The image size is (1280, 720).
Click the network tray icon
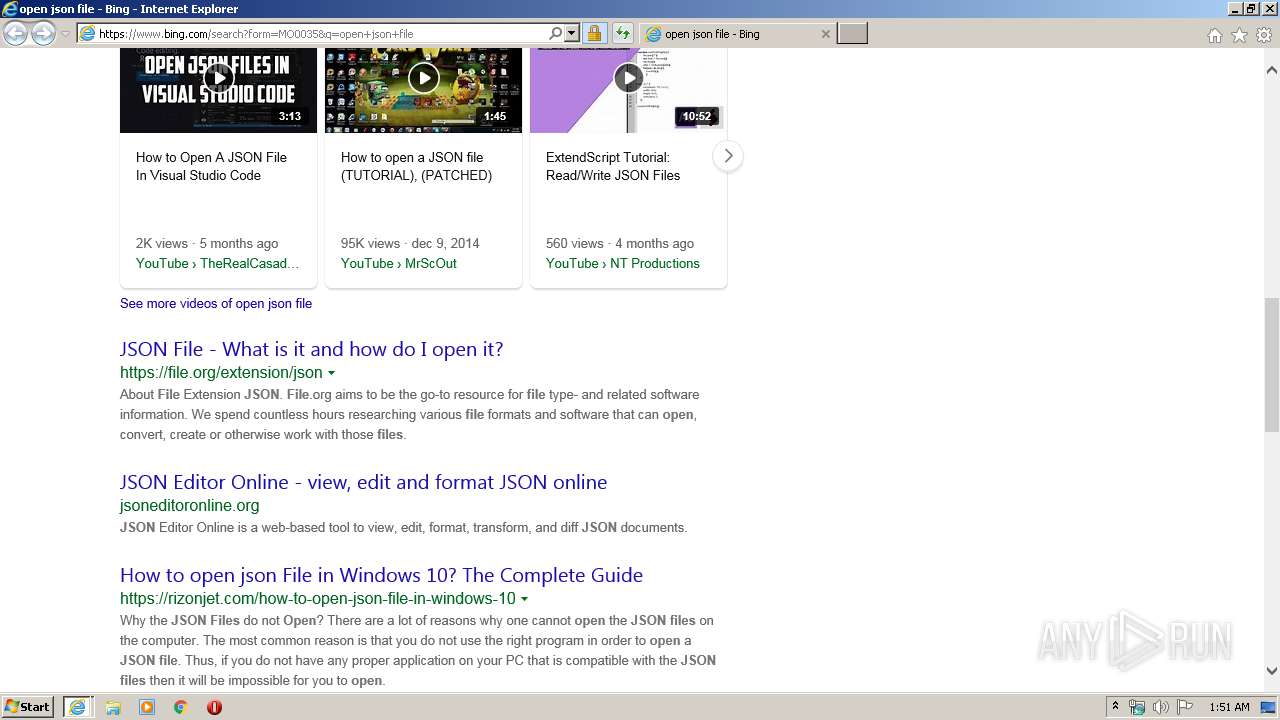click(x=1137, y=707)
